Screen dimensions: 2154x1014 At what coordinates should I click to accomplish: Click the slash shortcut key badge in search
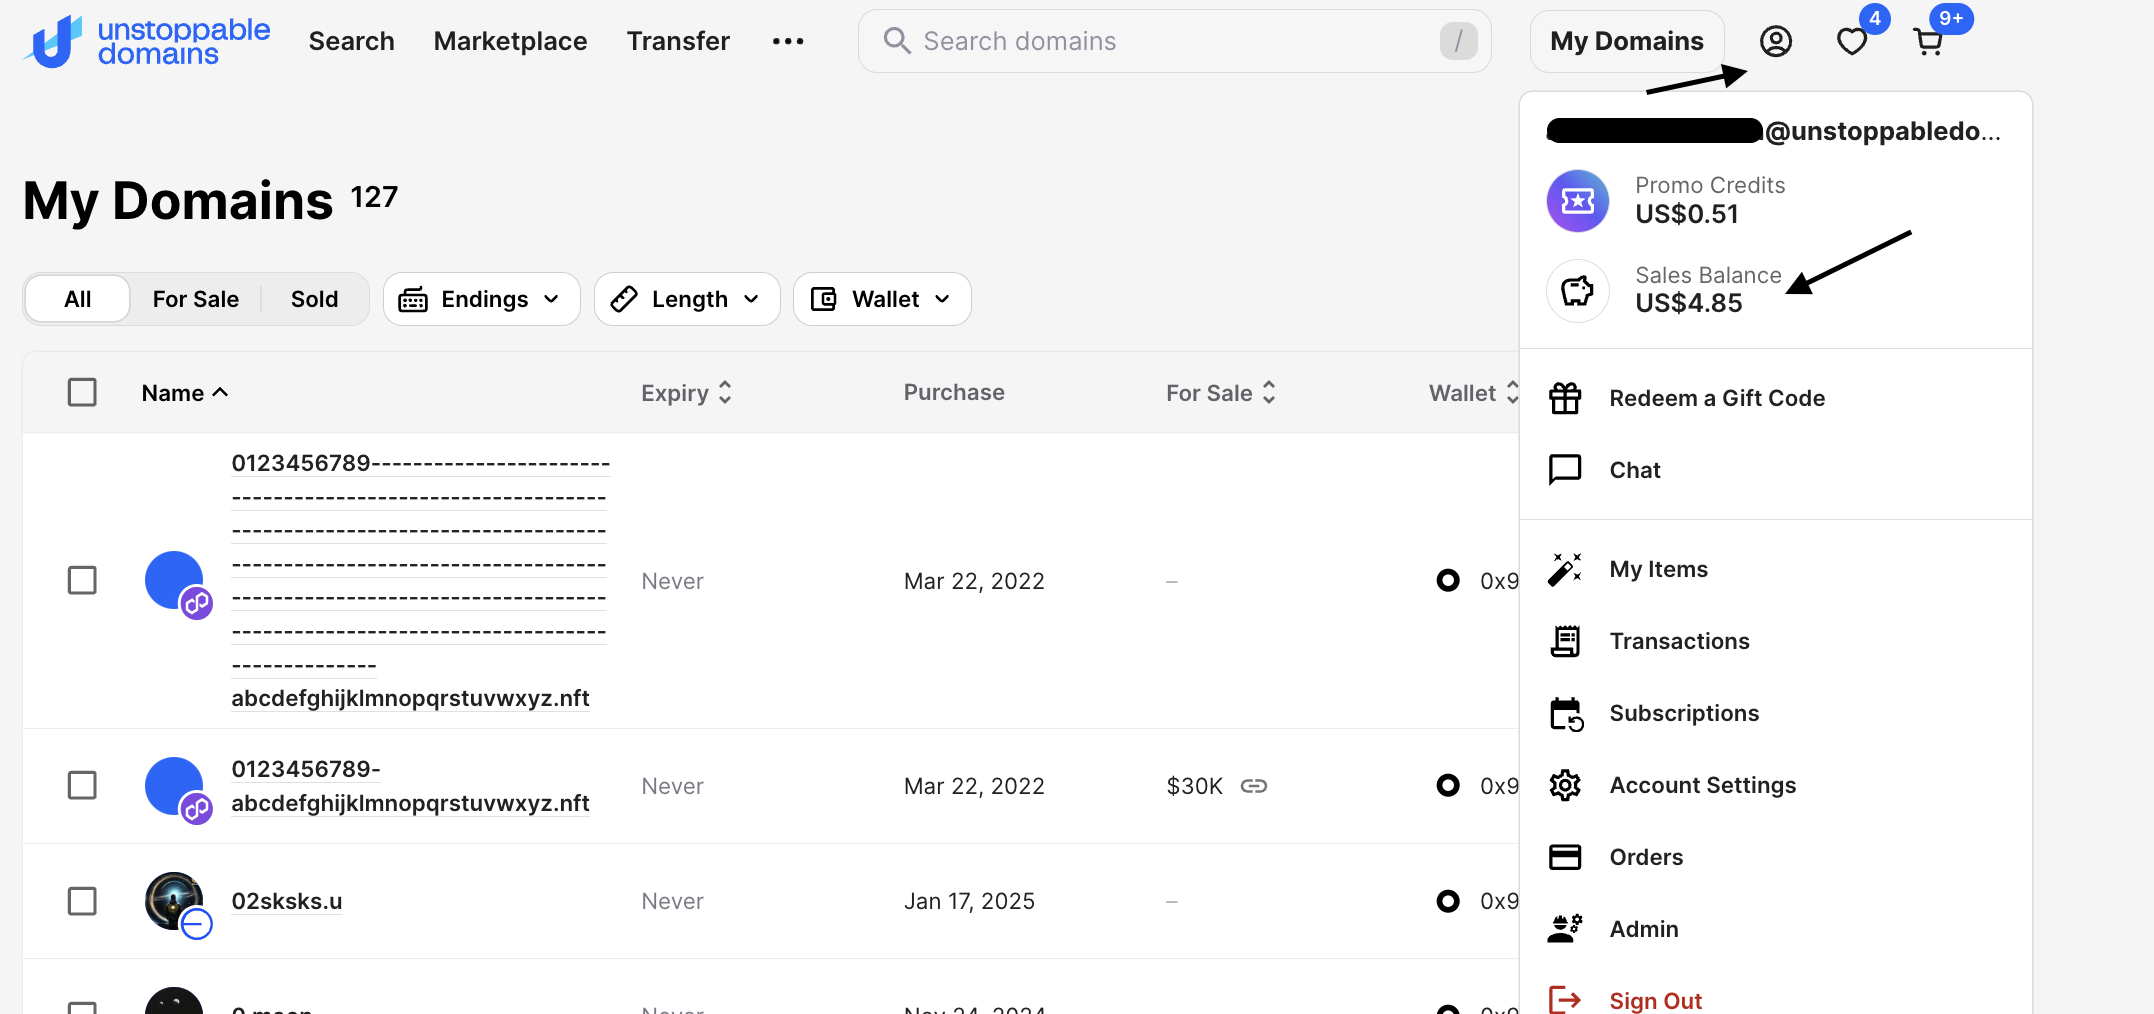[x=1458, y=41]
